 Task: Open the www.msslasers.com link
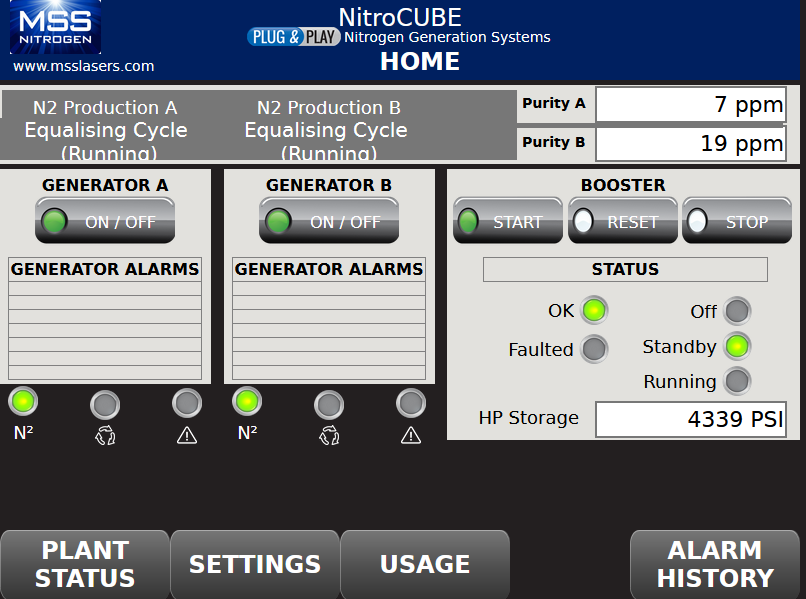[x=83, y=66]
